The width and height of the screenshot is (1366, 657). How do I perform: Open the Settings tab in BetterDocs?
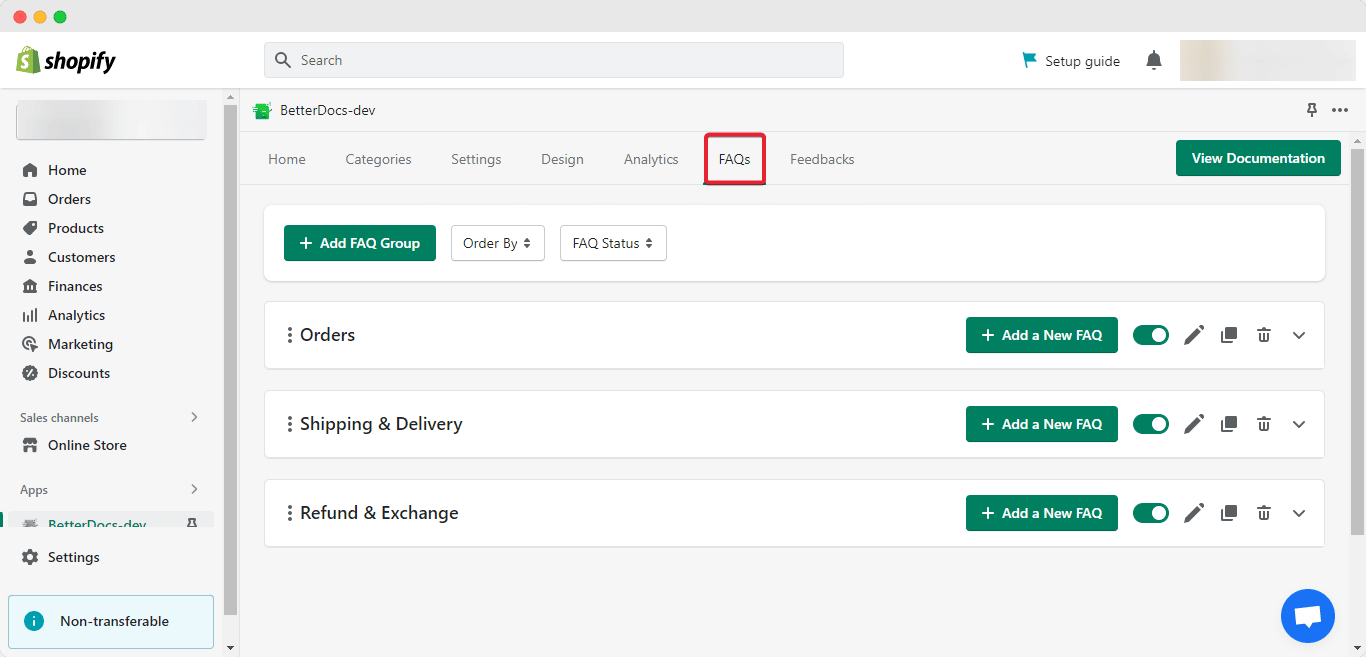coord(476,159)
